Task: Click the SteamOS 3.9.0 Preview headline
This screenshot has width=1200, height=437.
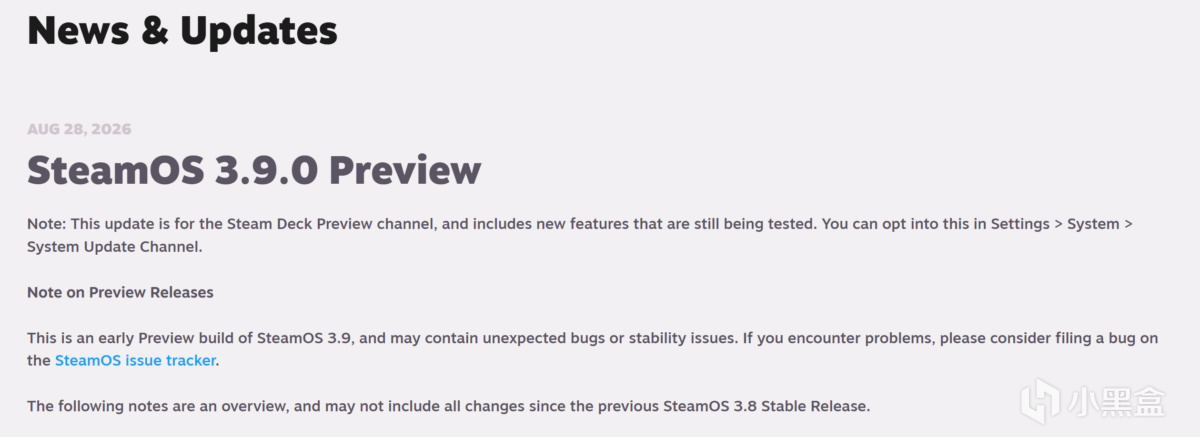Action: click(254, 171)
